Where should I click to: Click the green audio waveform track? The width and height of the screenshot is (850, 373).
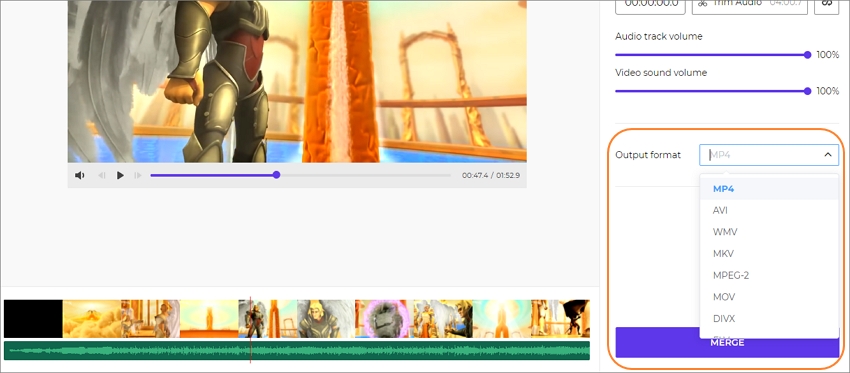(x=297, y=350)
